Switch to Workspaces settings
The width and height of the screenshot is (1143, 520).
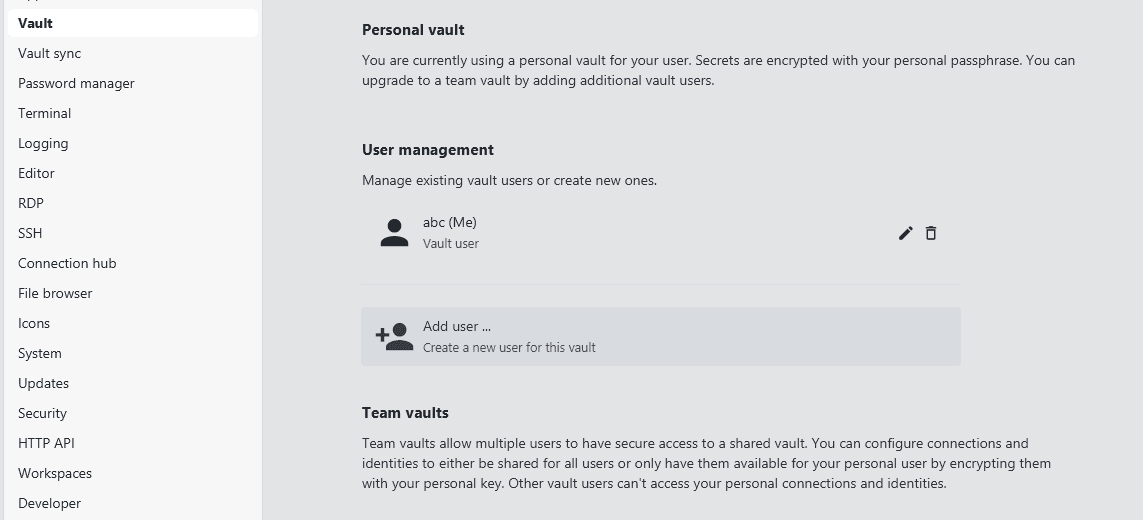click(x=55, y=473)
